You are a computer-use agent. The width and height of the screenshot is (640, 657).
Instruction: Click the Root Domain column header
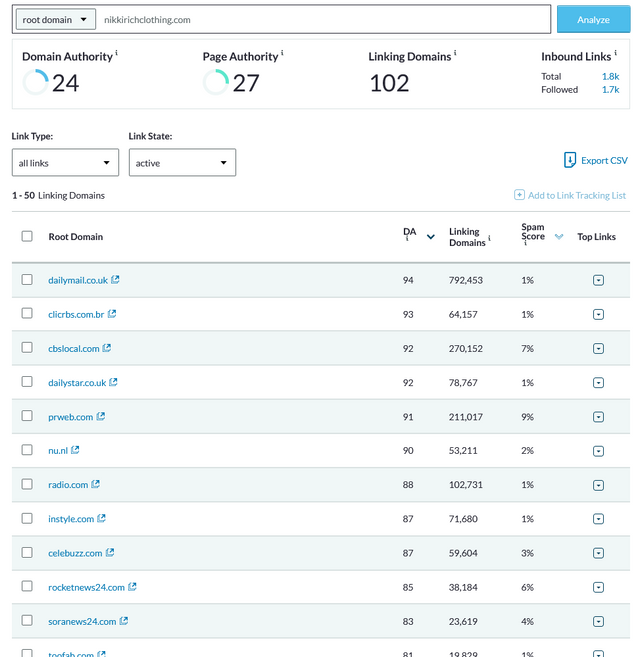[75, 237]
